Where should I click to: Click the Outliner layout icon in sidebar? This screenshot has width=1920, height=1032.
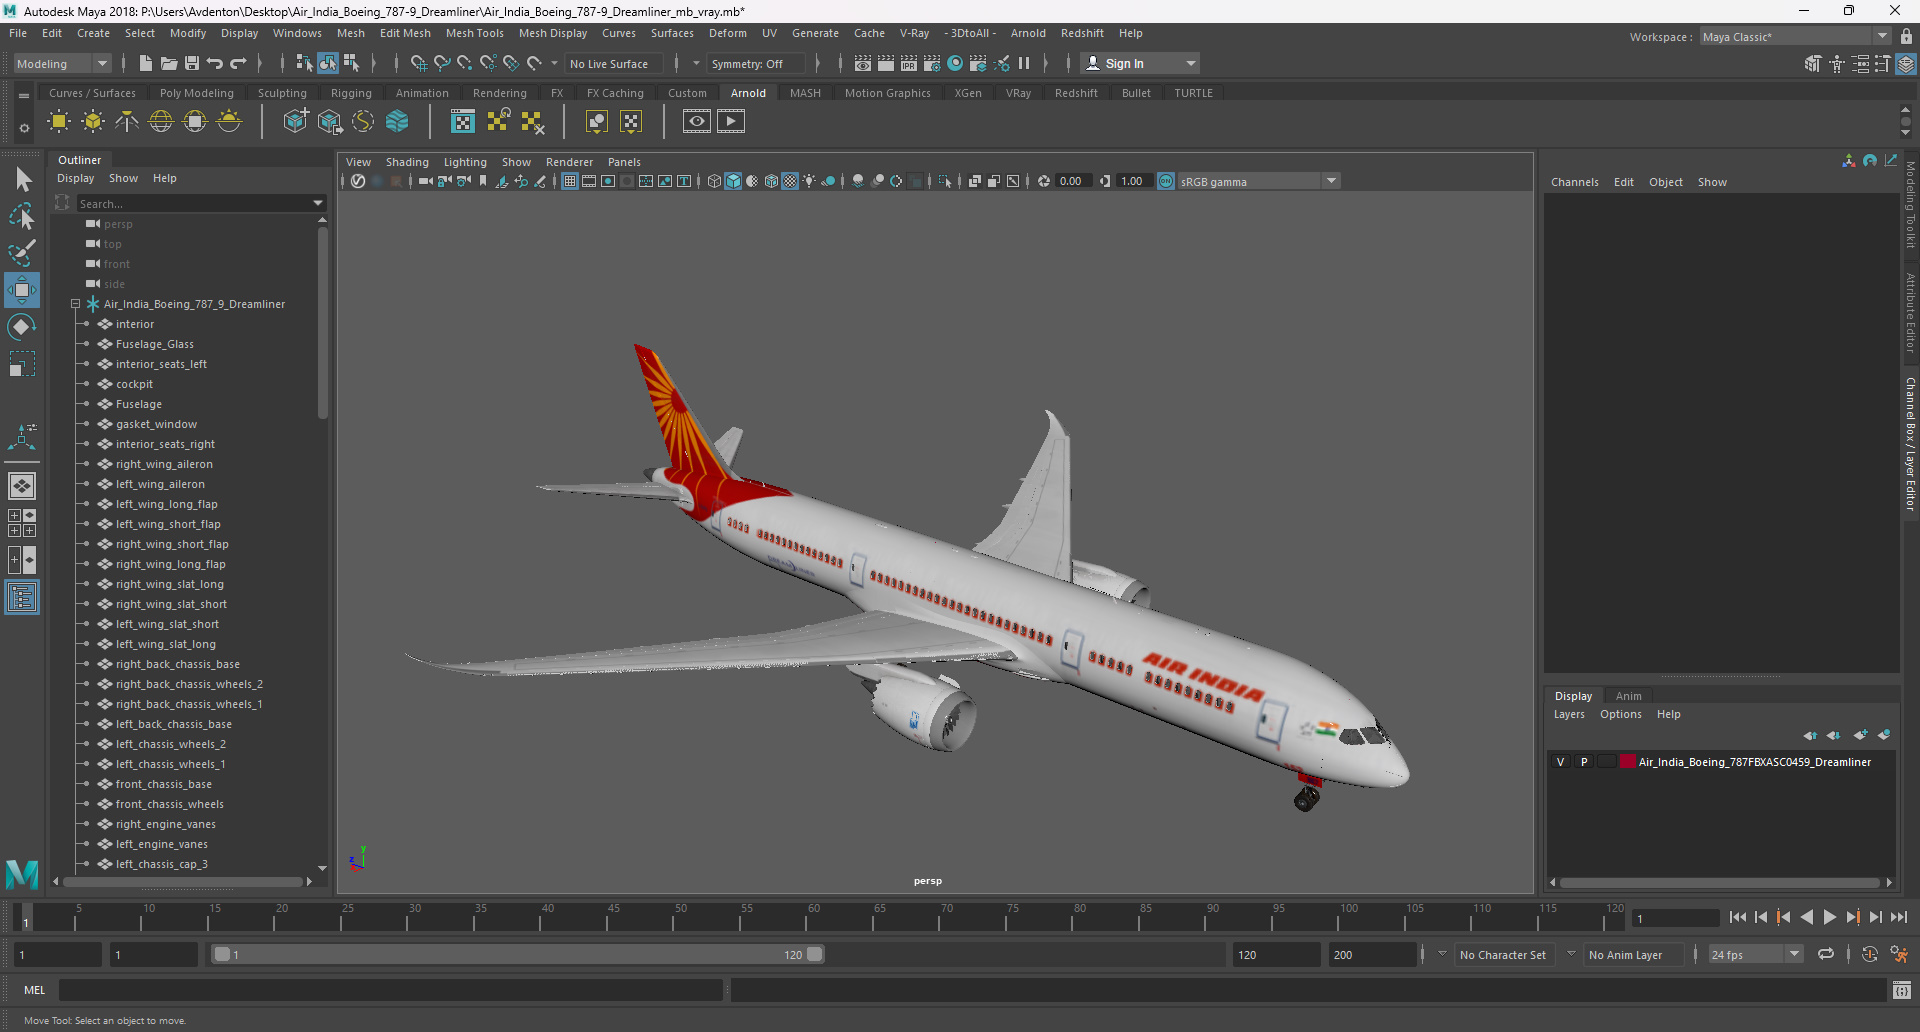point(22,597)
